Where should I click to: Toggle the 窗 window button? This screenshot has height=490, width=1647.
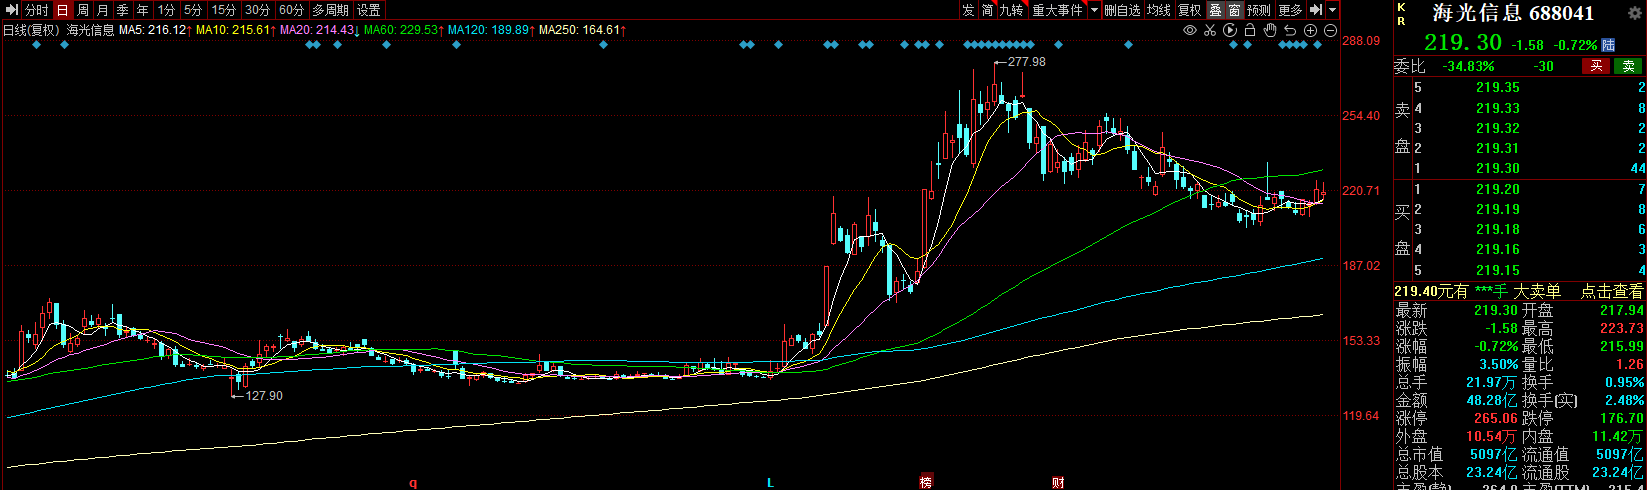click(1235, 10)
